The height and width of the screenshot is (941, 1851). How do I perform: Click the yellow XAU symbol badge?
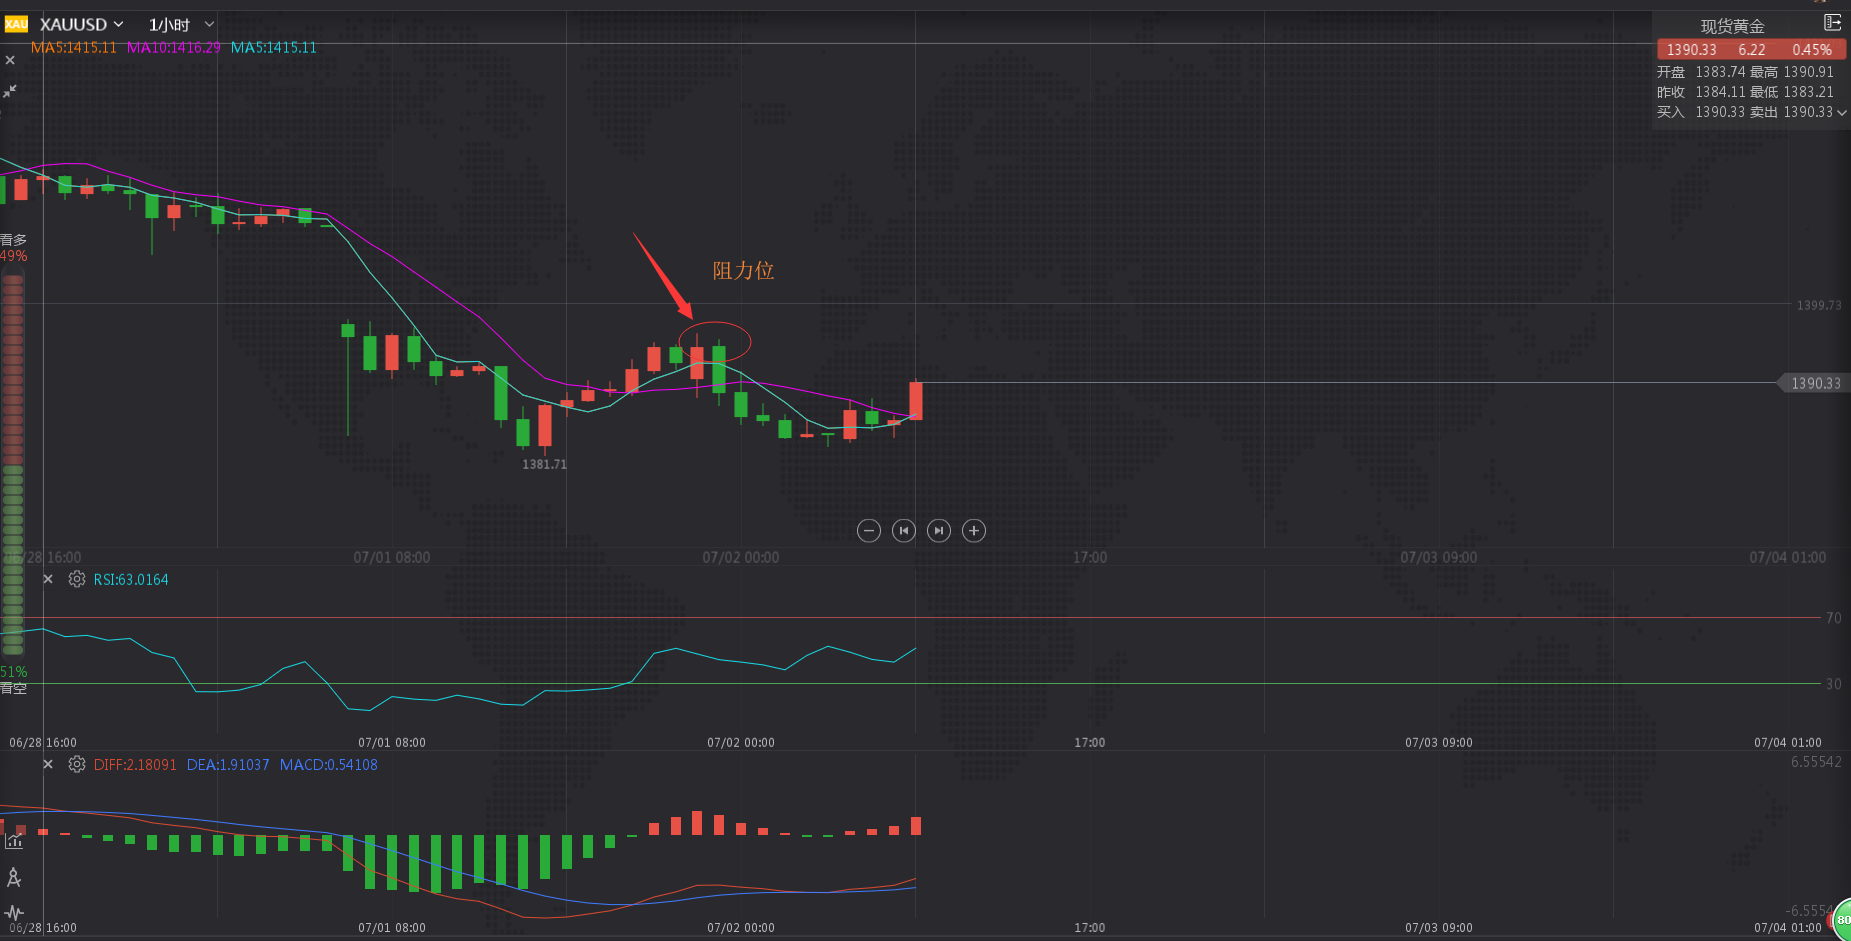(x=15, y=24)
